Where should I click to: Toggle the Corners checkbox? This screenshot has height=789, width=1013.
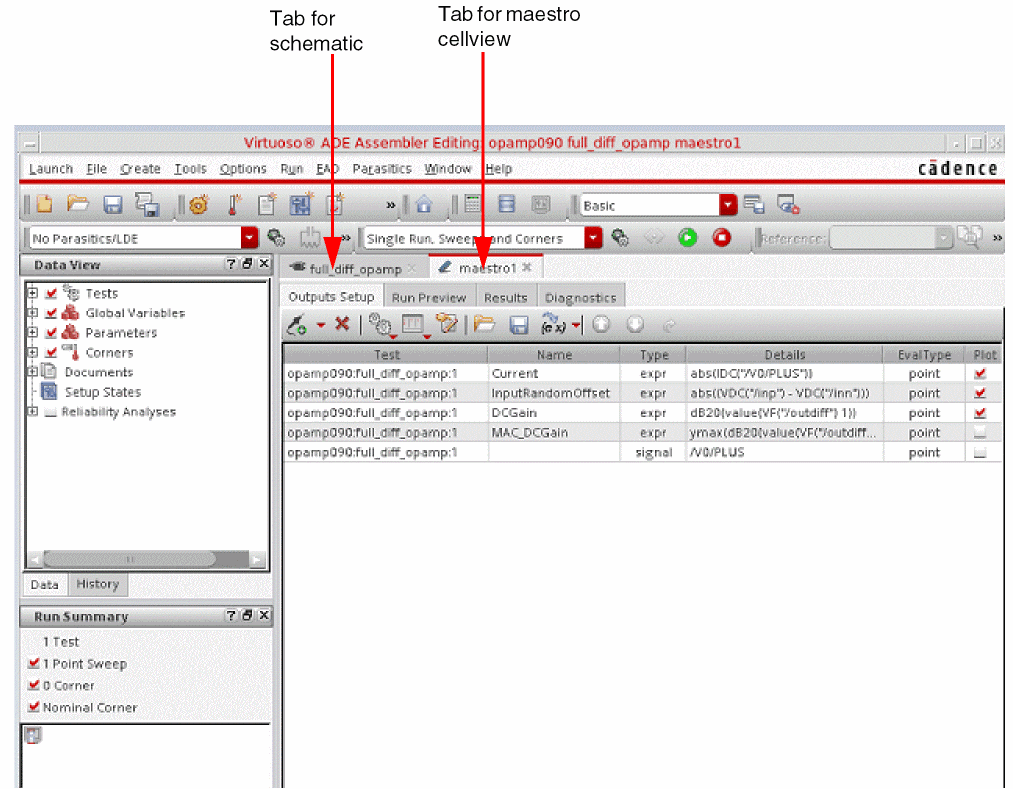[x=51, y=353]
